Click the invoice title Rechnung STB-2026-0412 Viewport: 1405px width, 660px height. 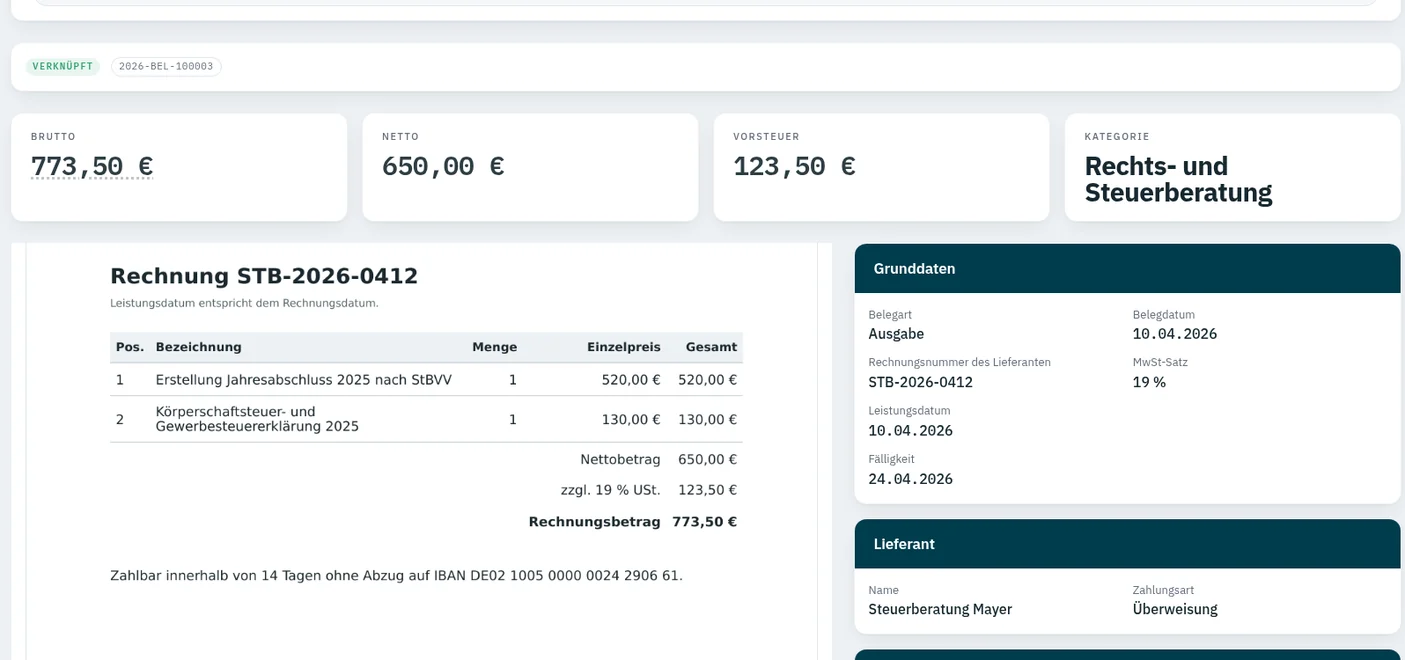click(x=264, y=276)
